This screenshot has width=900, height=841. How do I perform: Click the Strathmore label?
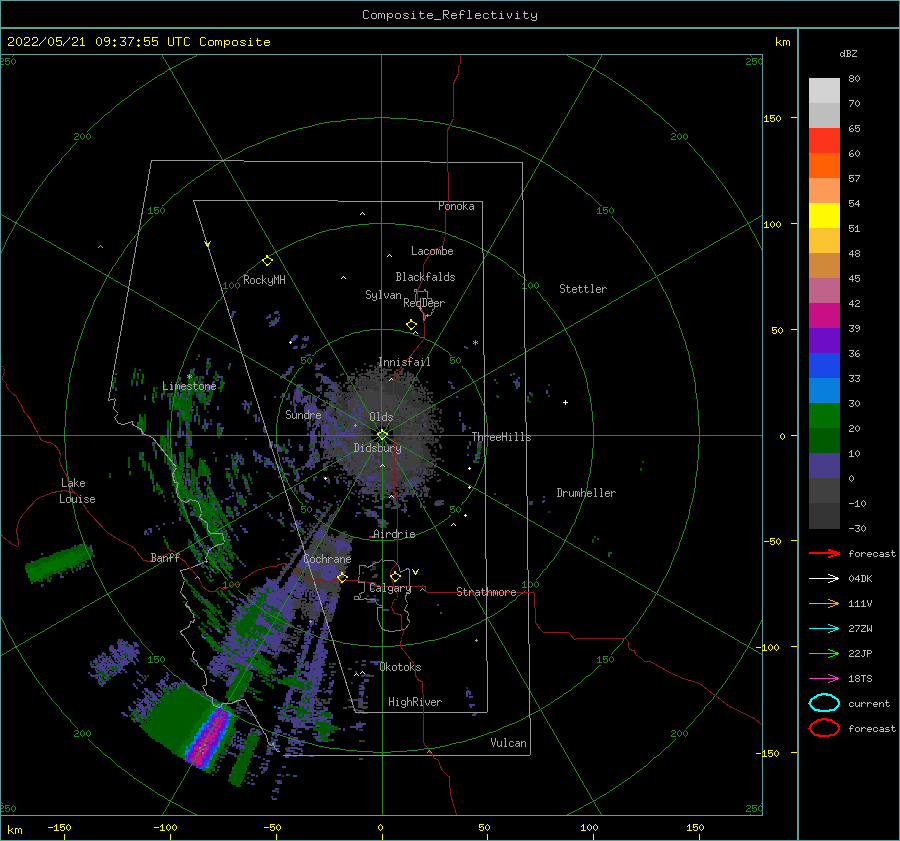click(x=486, y=592)
